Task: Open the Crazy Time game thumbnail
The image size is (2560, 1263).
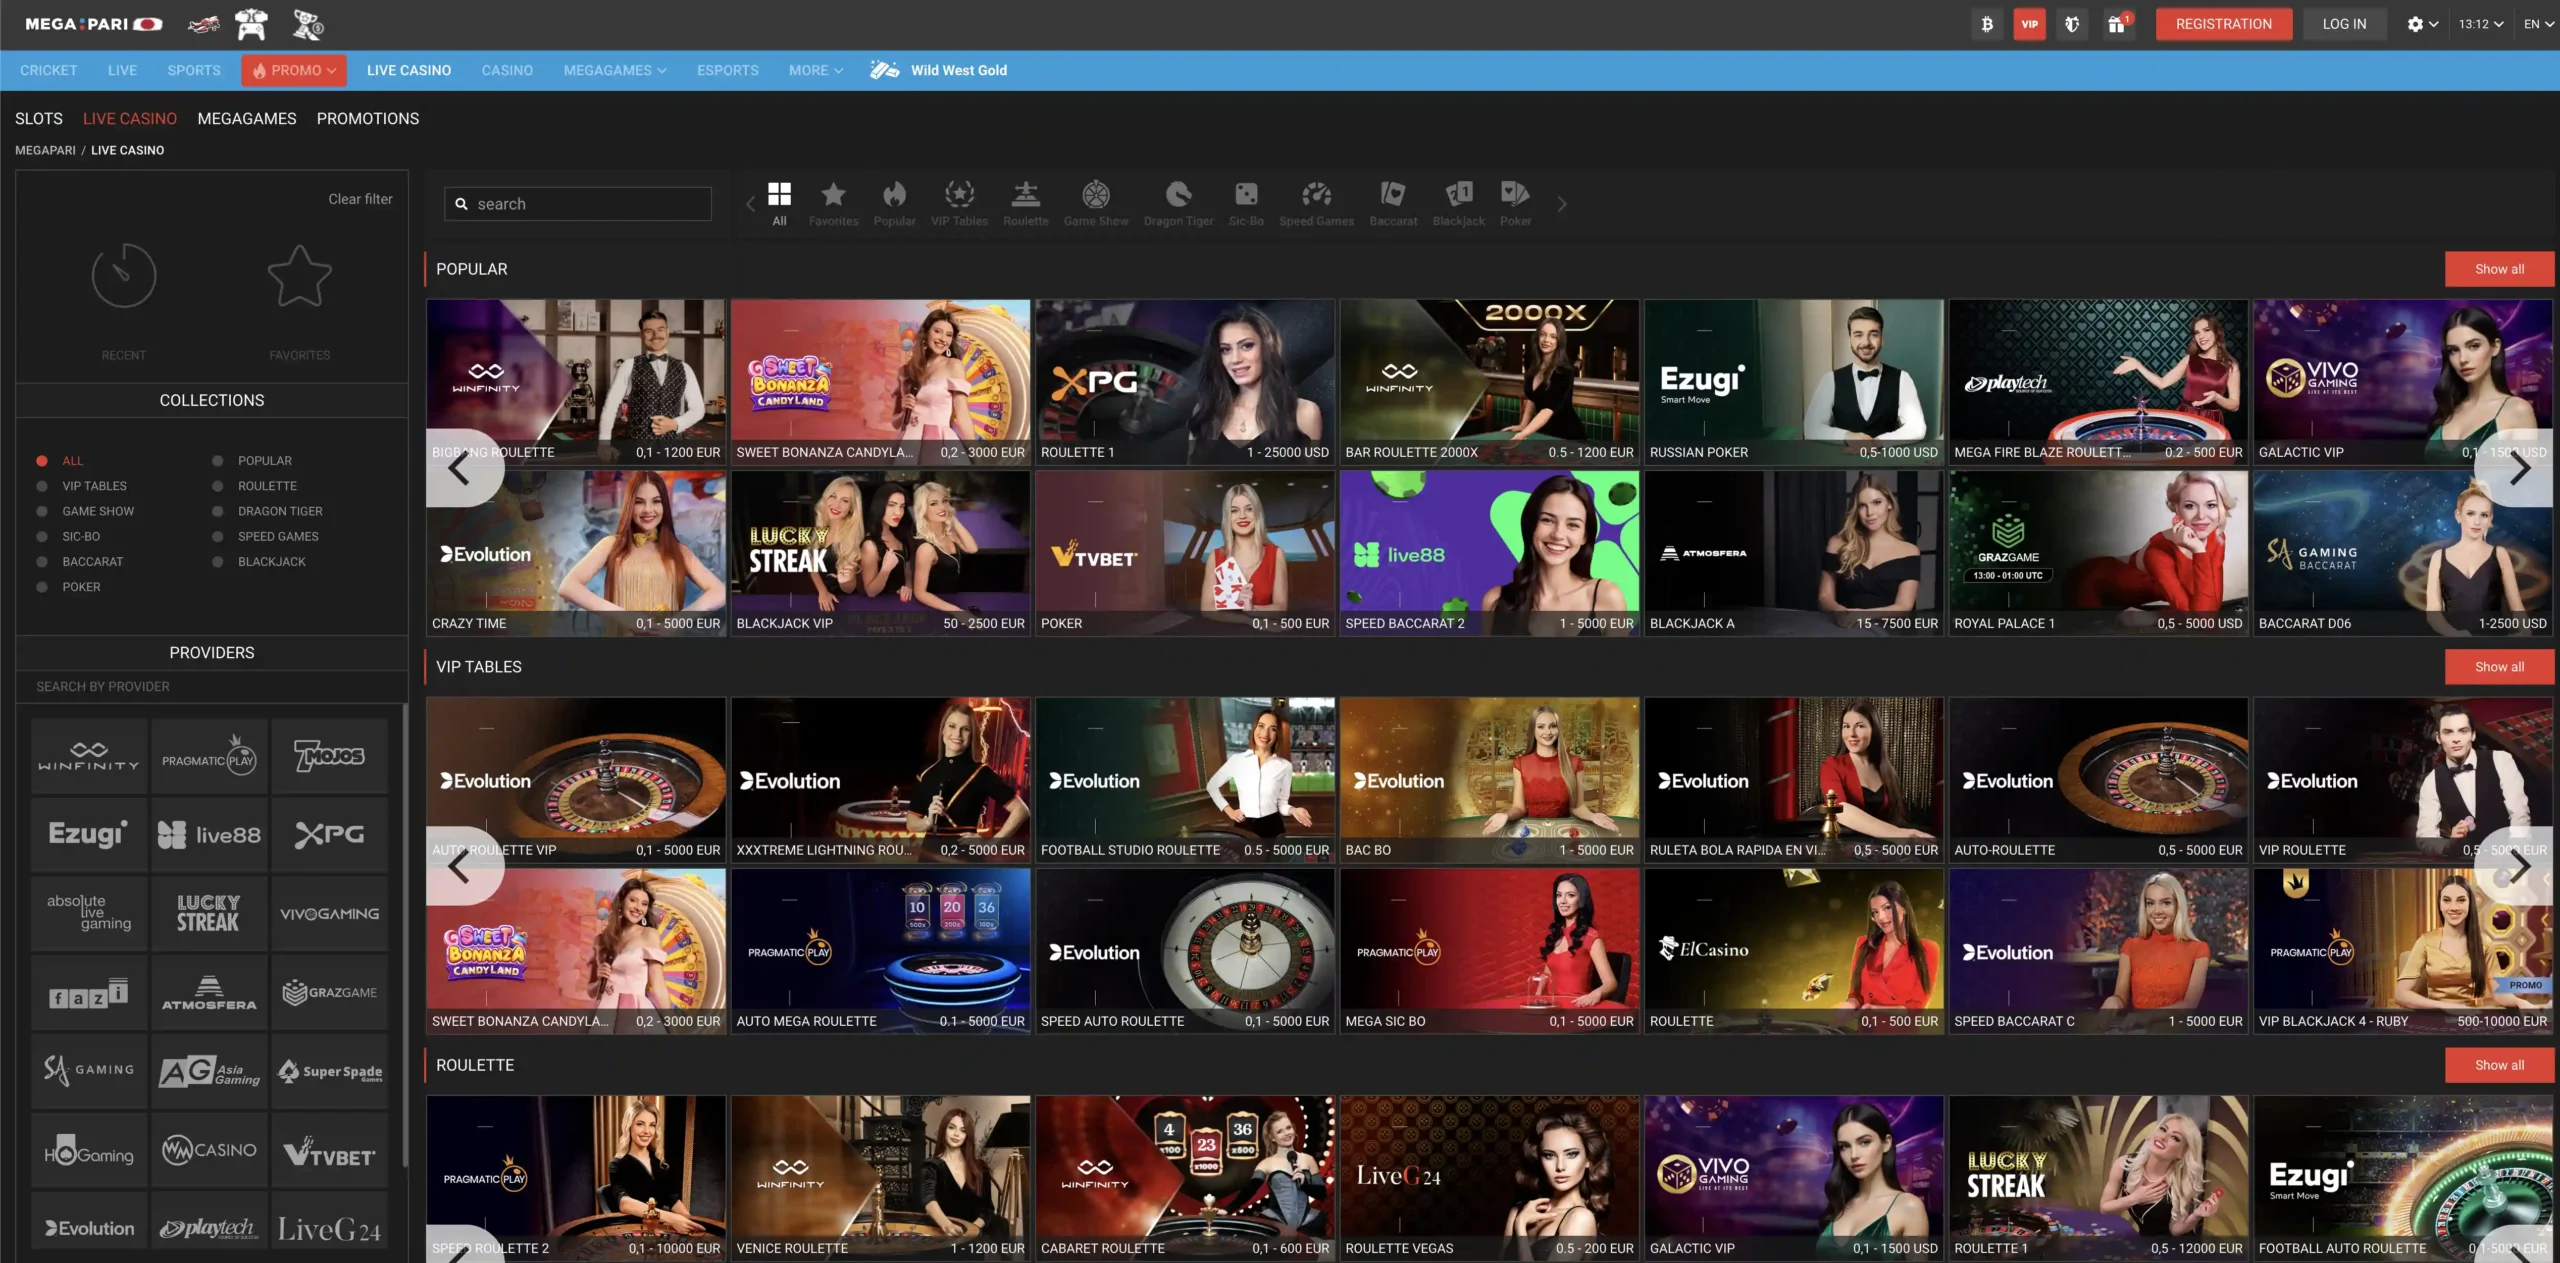Action: [x=576, y=554]
